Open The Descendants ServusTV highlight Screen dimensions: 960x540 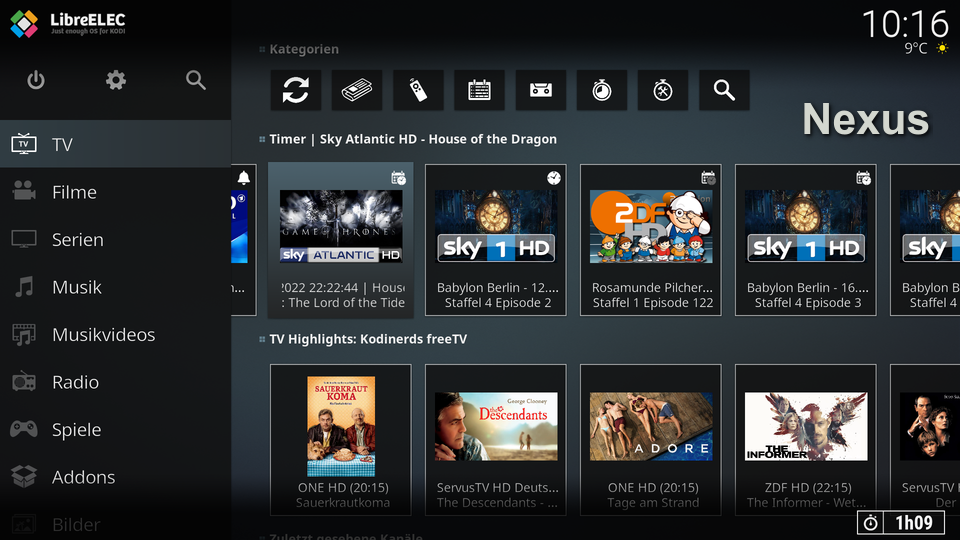pos(496,440)
